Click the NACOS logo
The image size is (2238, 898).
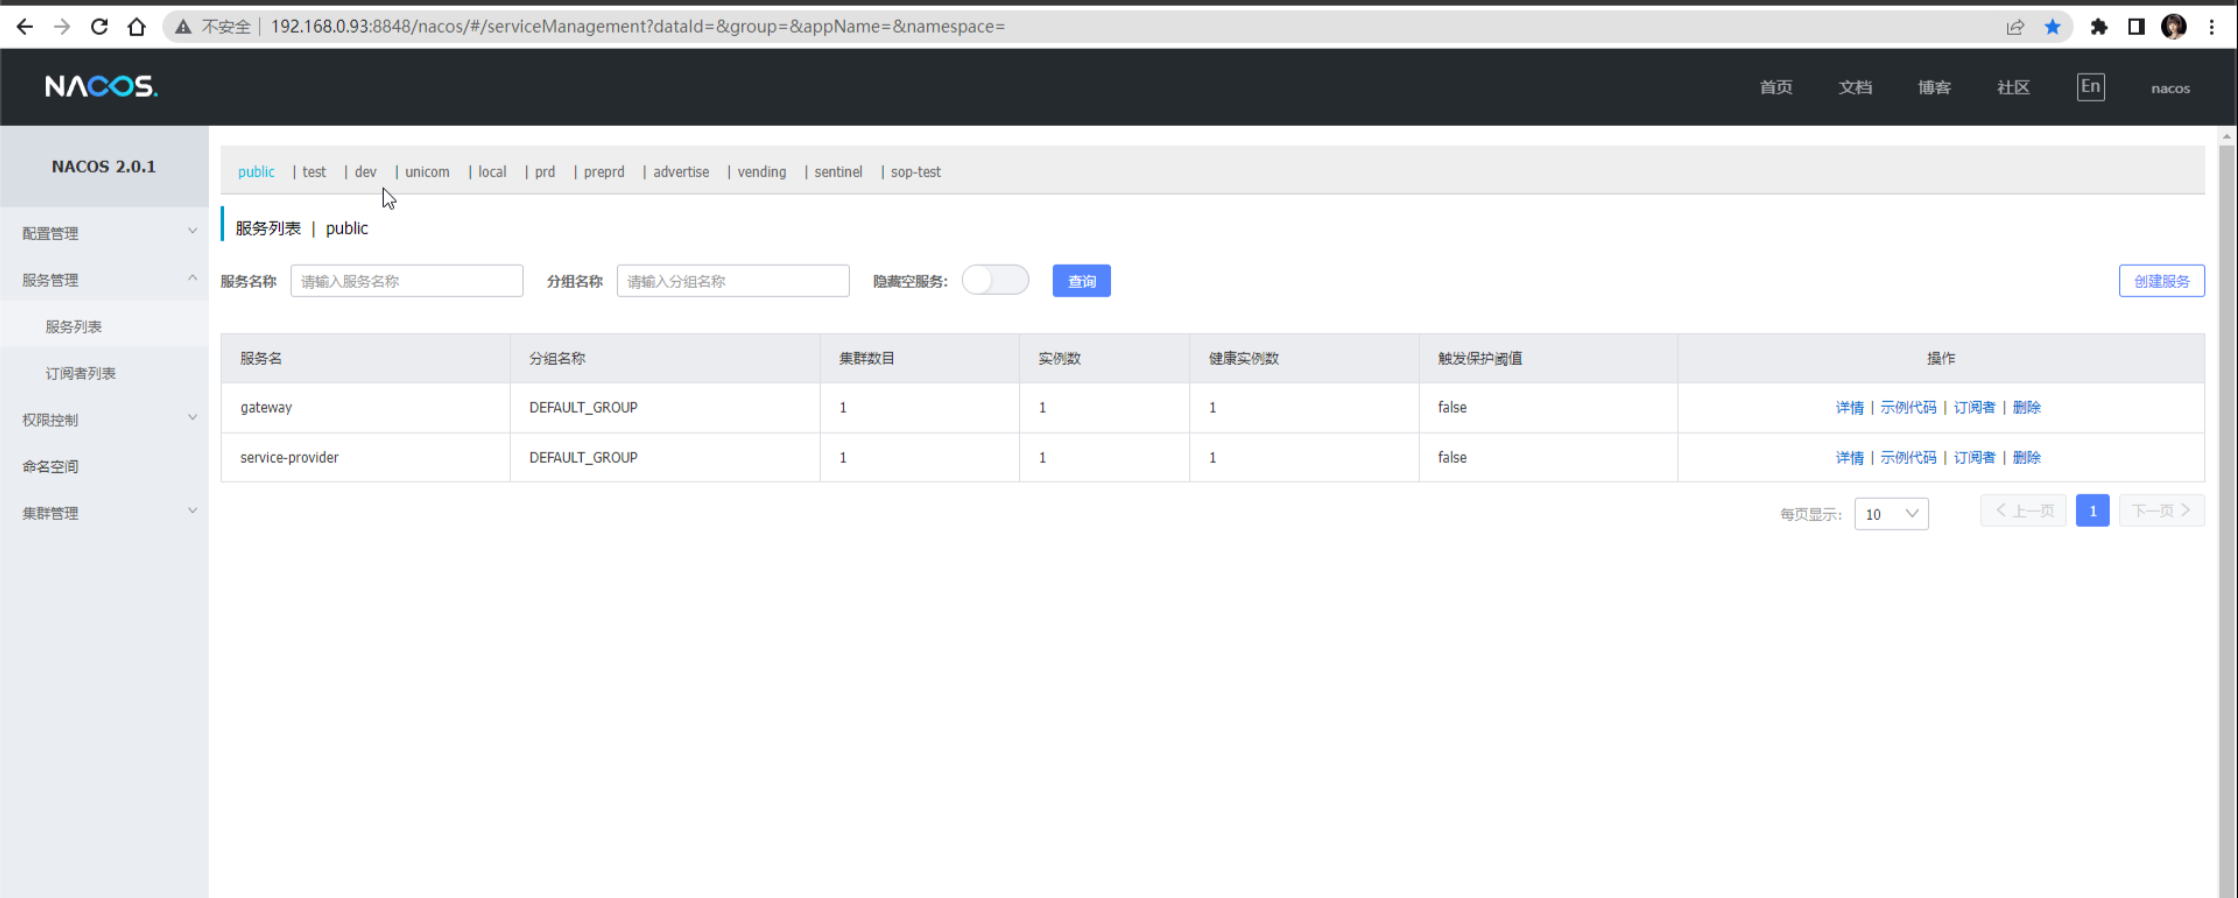(x=101, y=87)
